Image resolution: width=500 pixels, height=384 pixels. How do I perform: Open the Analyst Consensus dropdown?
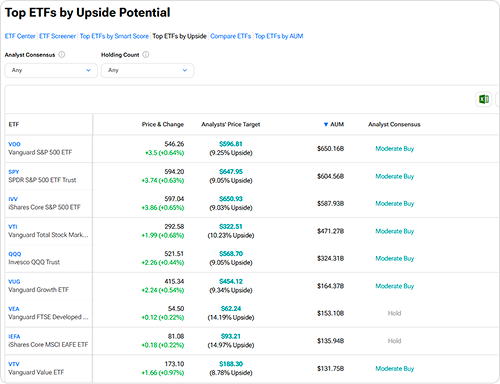pos(51,70)
